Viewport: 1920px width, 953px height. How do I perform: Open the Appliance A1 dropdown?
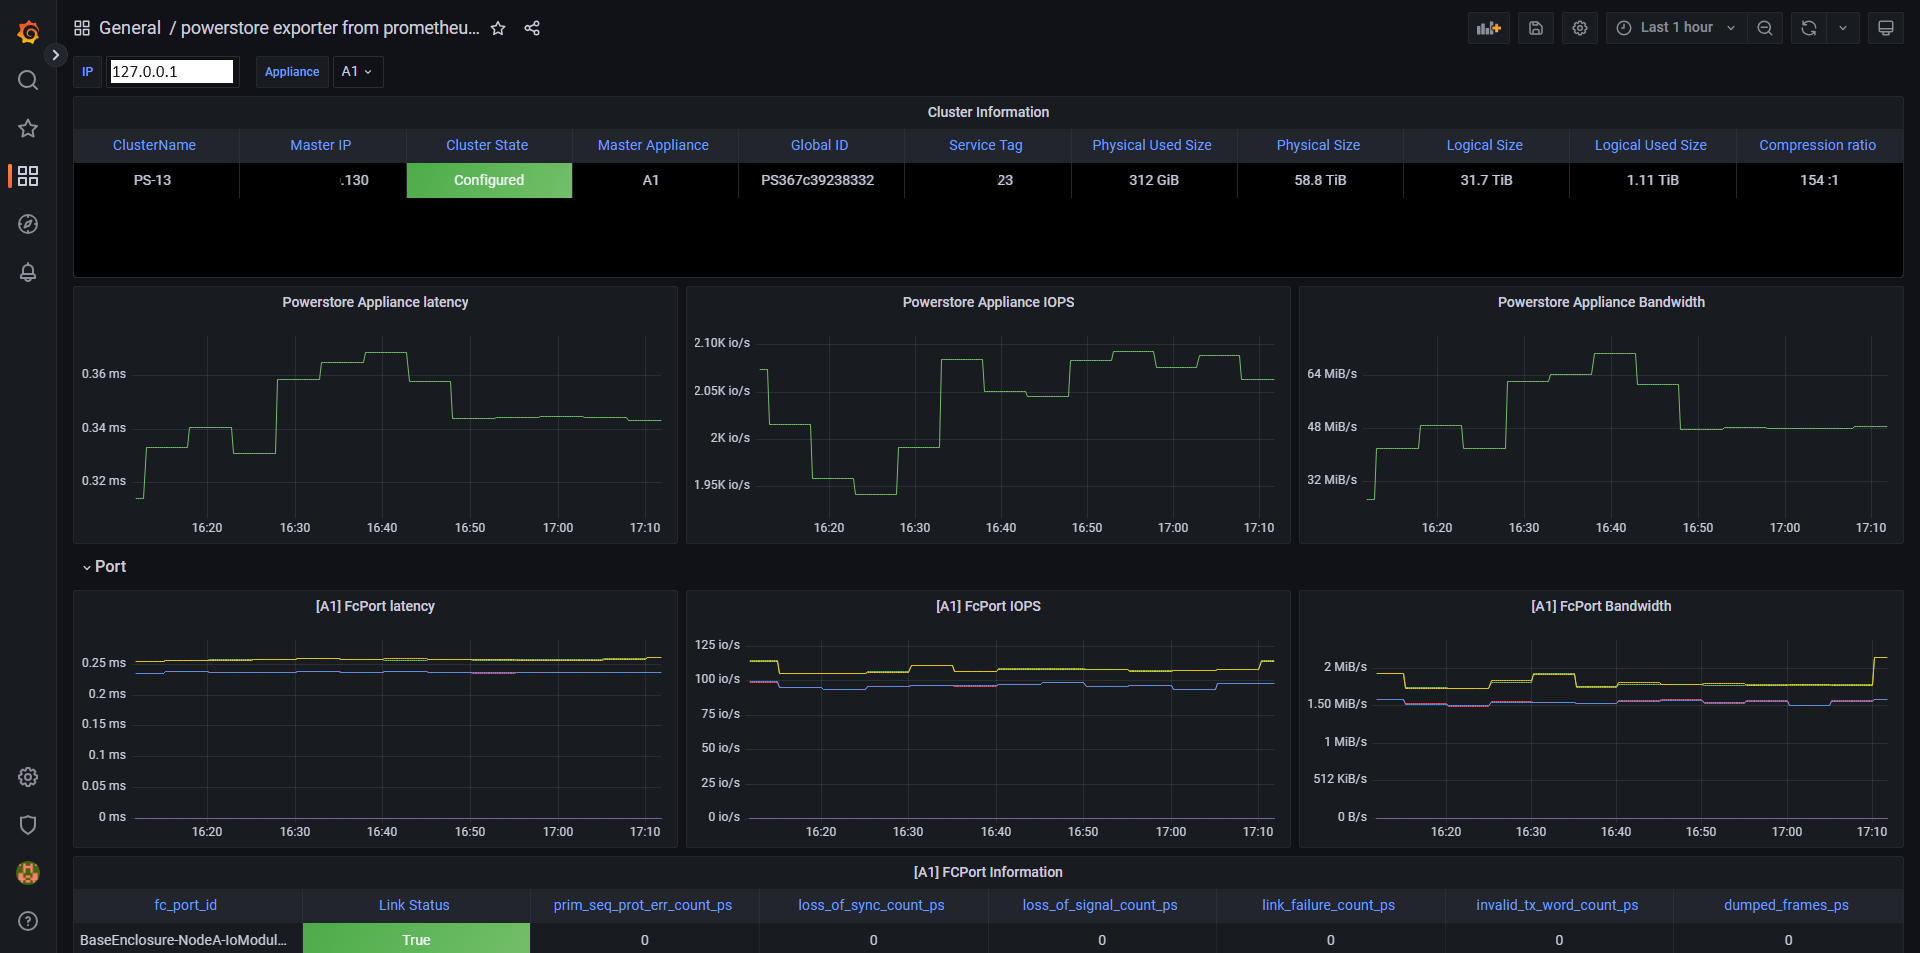357,72
